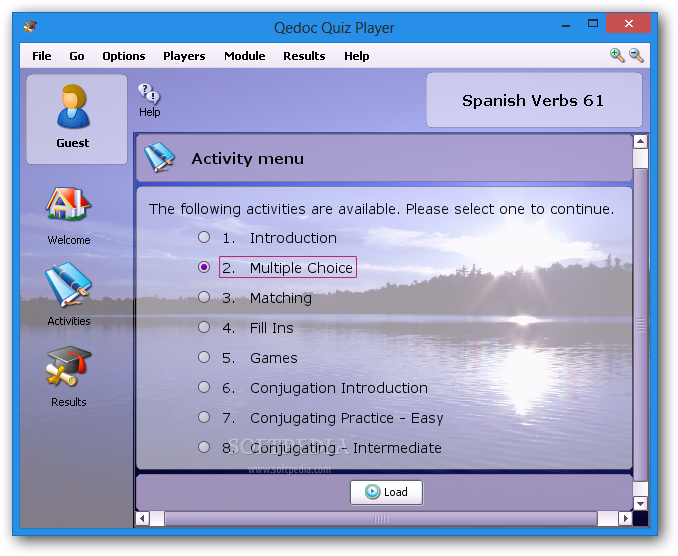Click the Load button
678x556 pixels.
pyautogui.click(x=386, y=492)
